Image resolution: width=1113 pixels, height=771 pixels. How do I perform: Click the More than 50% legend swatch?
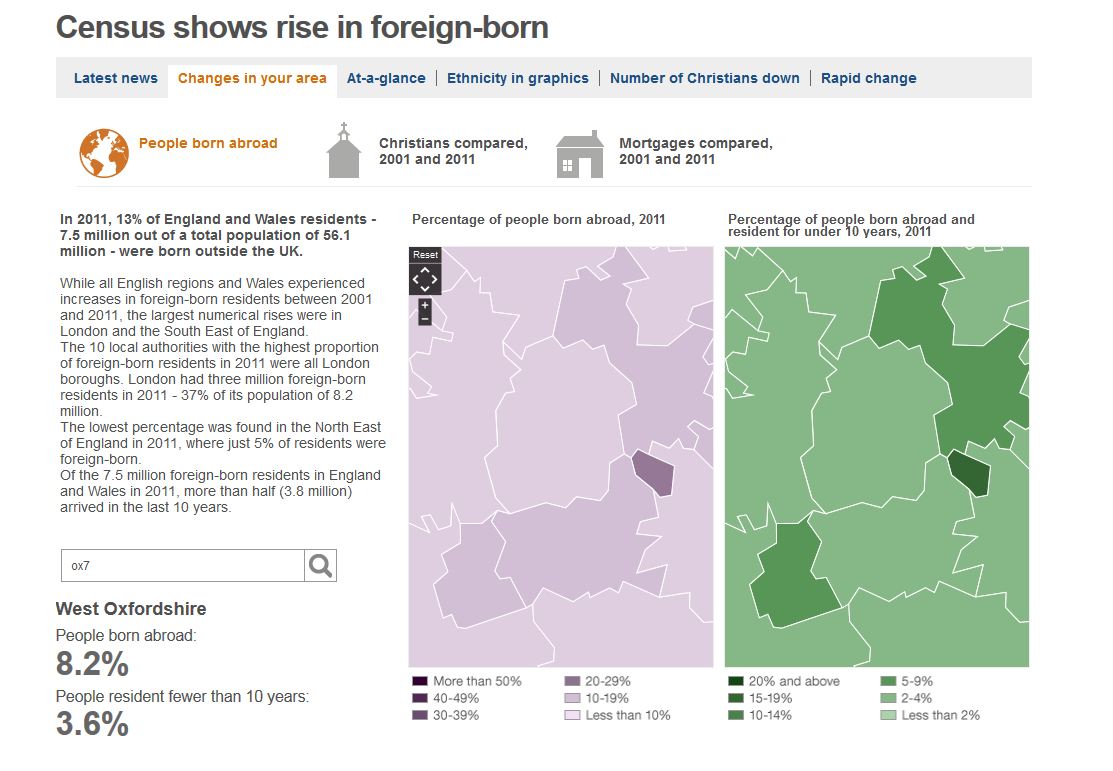[420, 681]
